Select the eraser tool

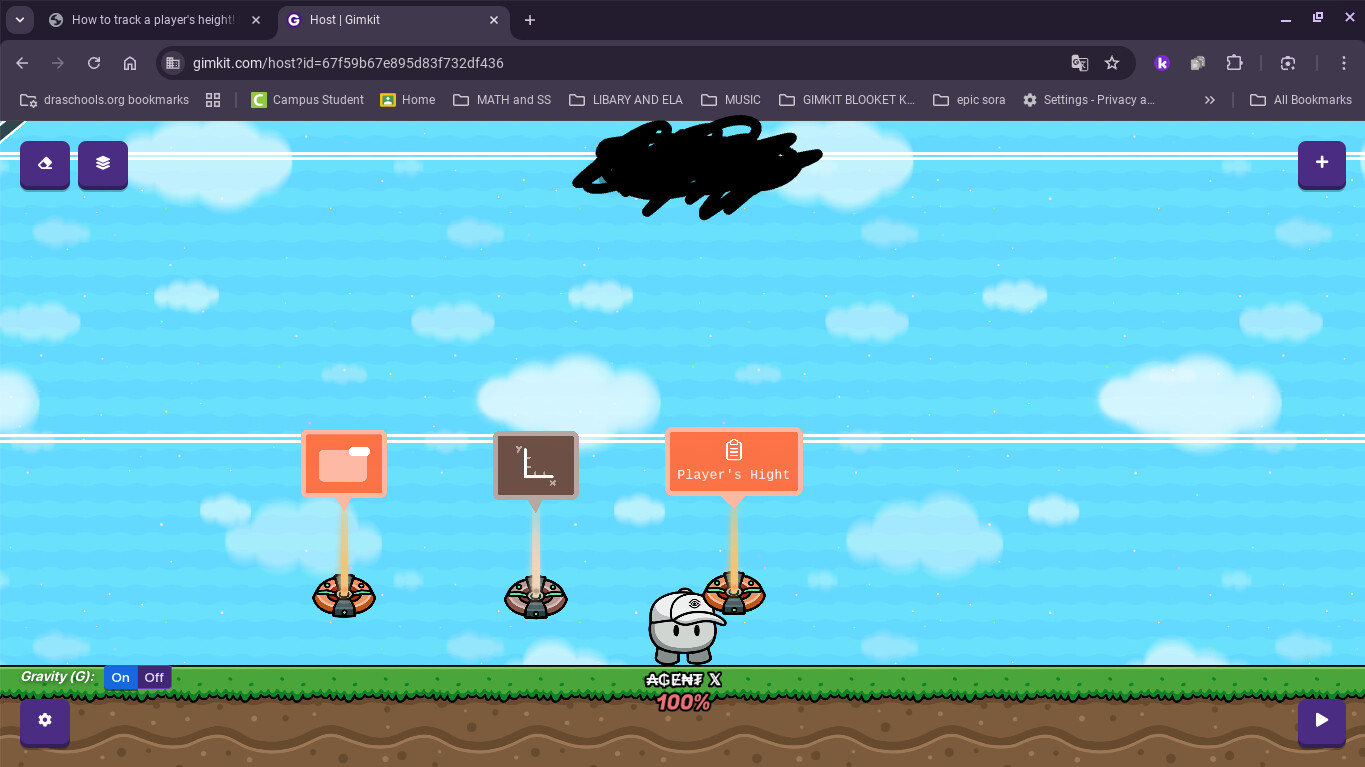tap(44, 164)
